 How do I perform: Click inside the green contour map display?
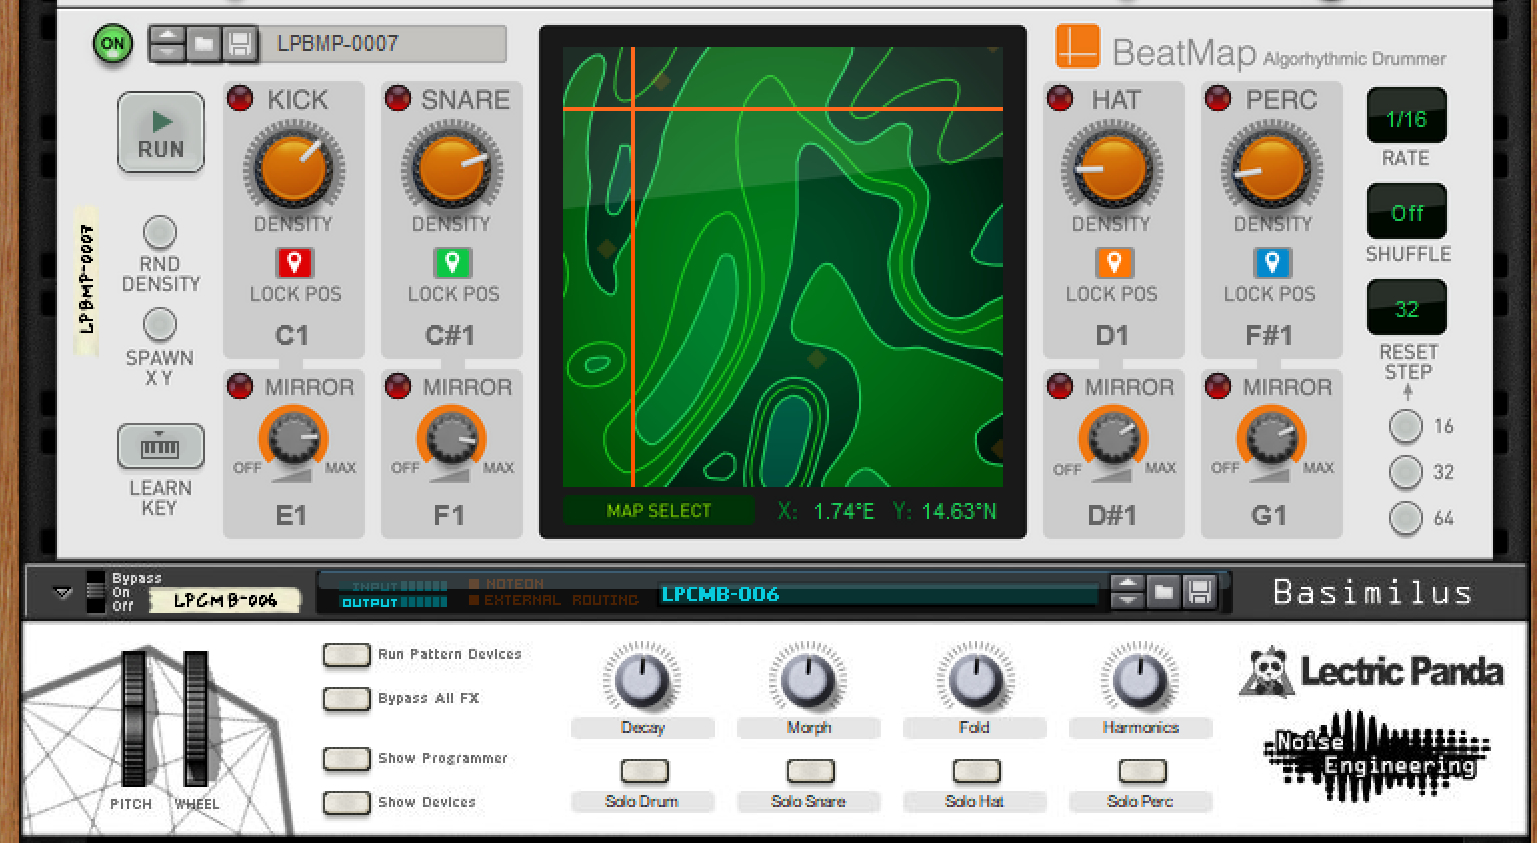tap(783, 267)
